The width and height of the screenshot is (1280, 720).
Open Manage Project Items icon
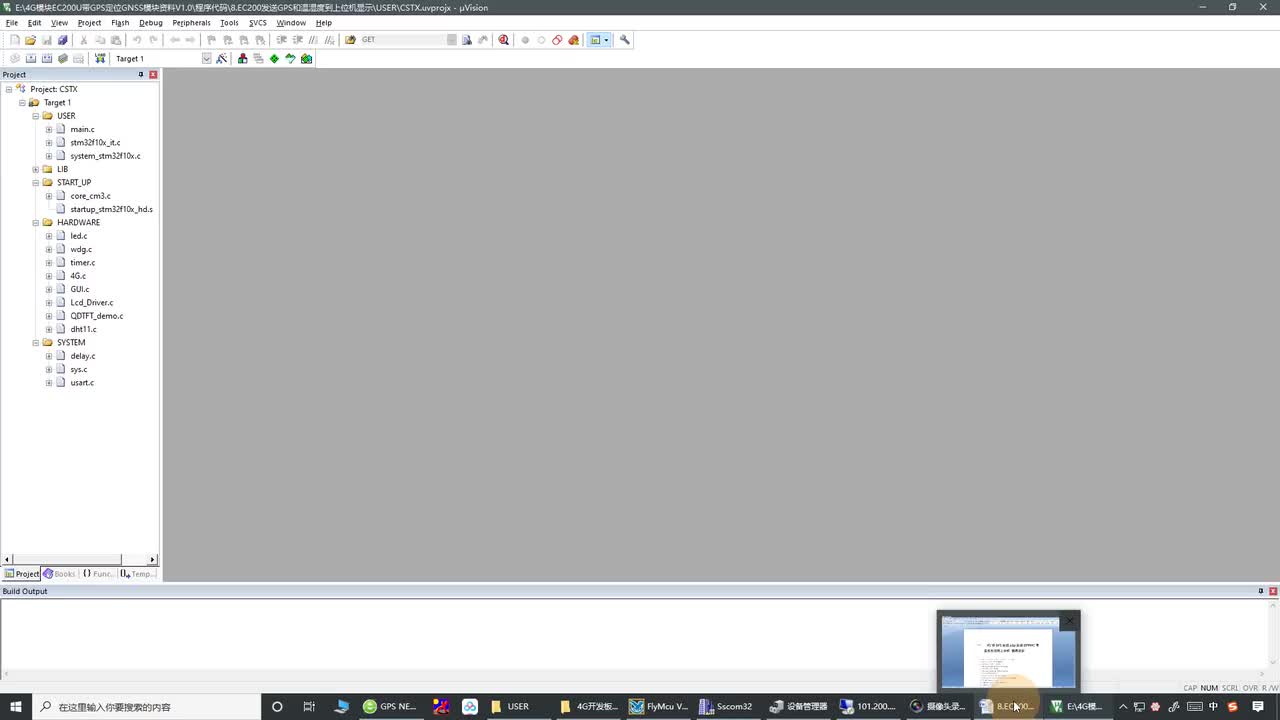pos(242,58)
